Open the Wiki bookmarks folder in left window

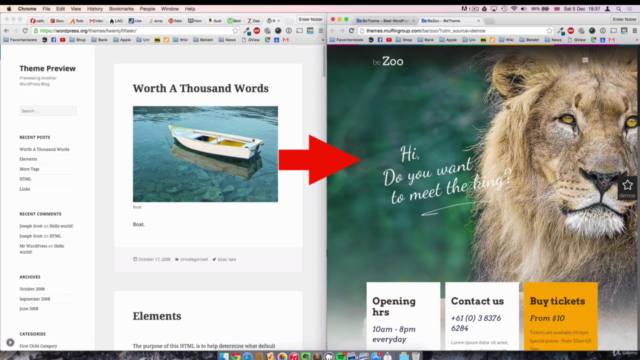click(180, 40)
